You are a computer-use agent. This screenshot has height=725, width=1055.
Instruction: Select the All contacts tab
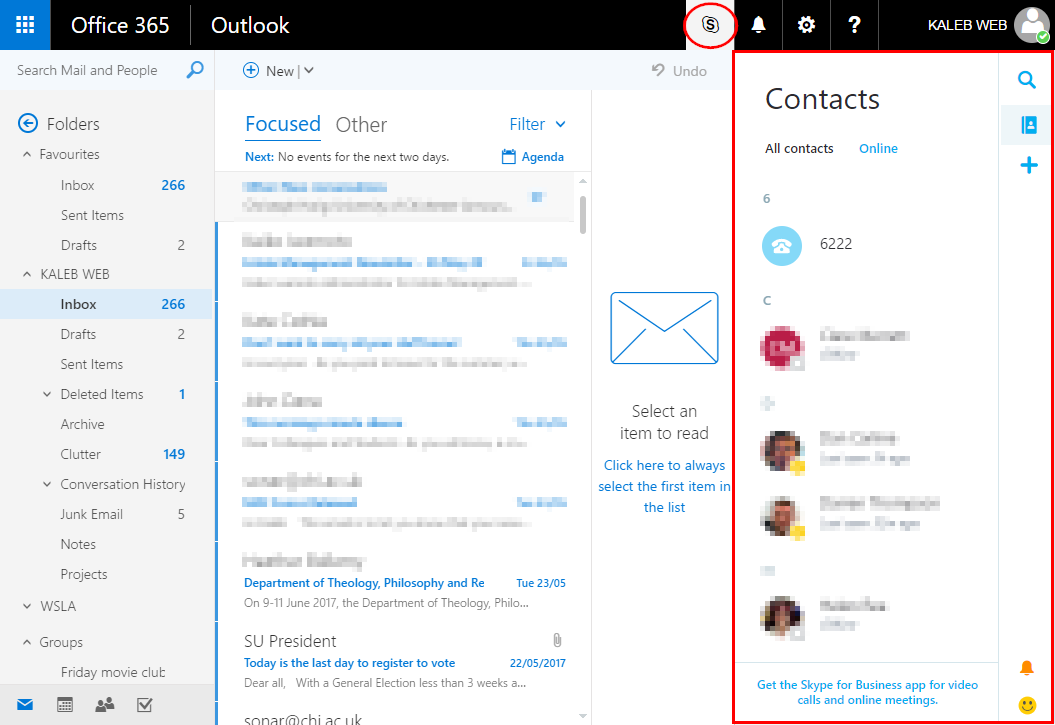pos(799,149)
